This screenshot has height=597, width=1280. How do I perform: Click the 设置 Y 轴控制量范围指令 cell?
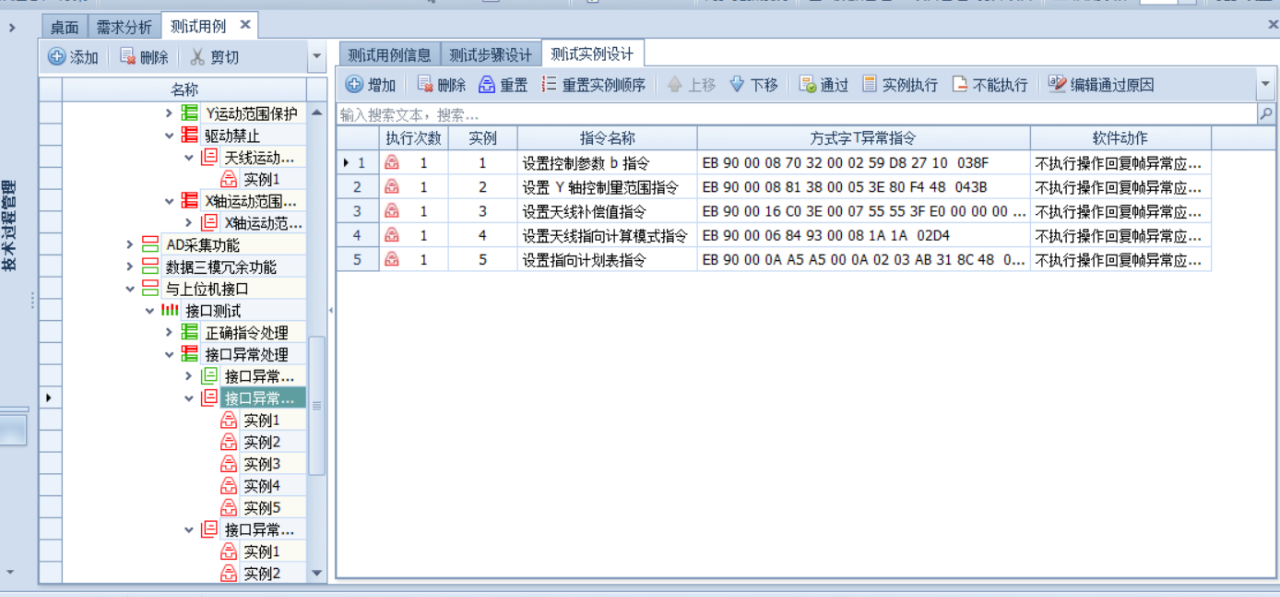[x=607, y=186]
